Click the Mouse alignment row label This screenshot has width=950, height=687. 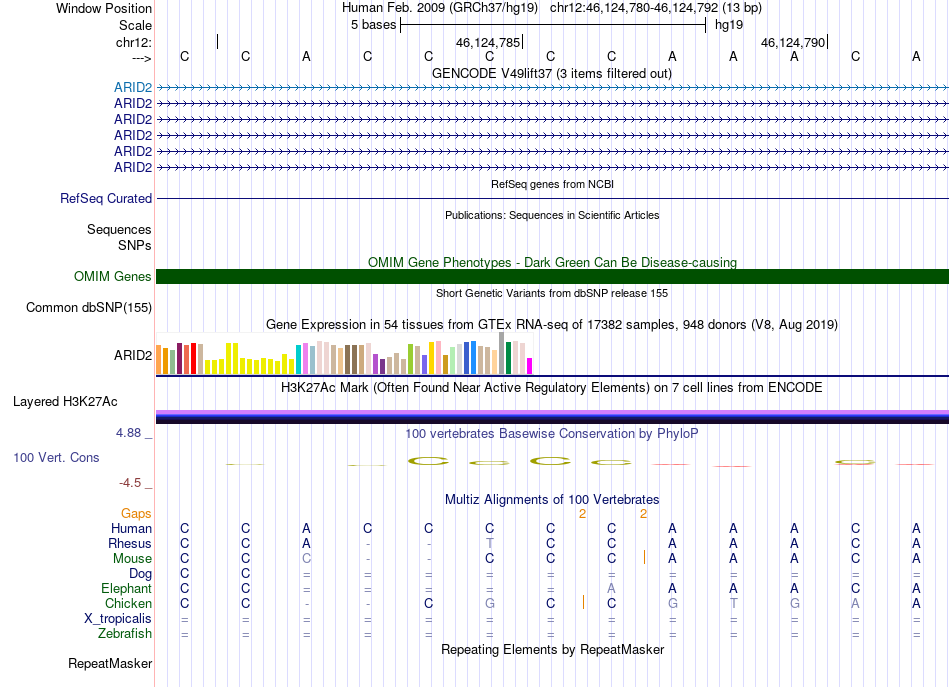(132, 559)
